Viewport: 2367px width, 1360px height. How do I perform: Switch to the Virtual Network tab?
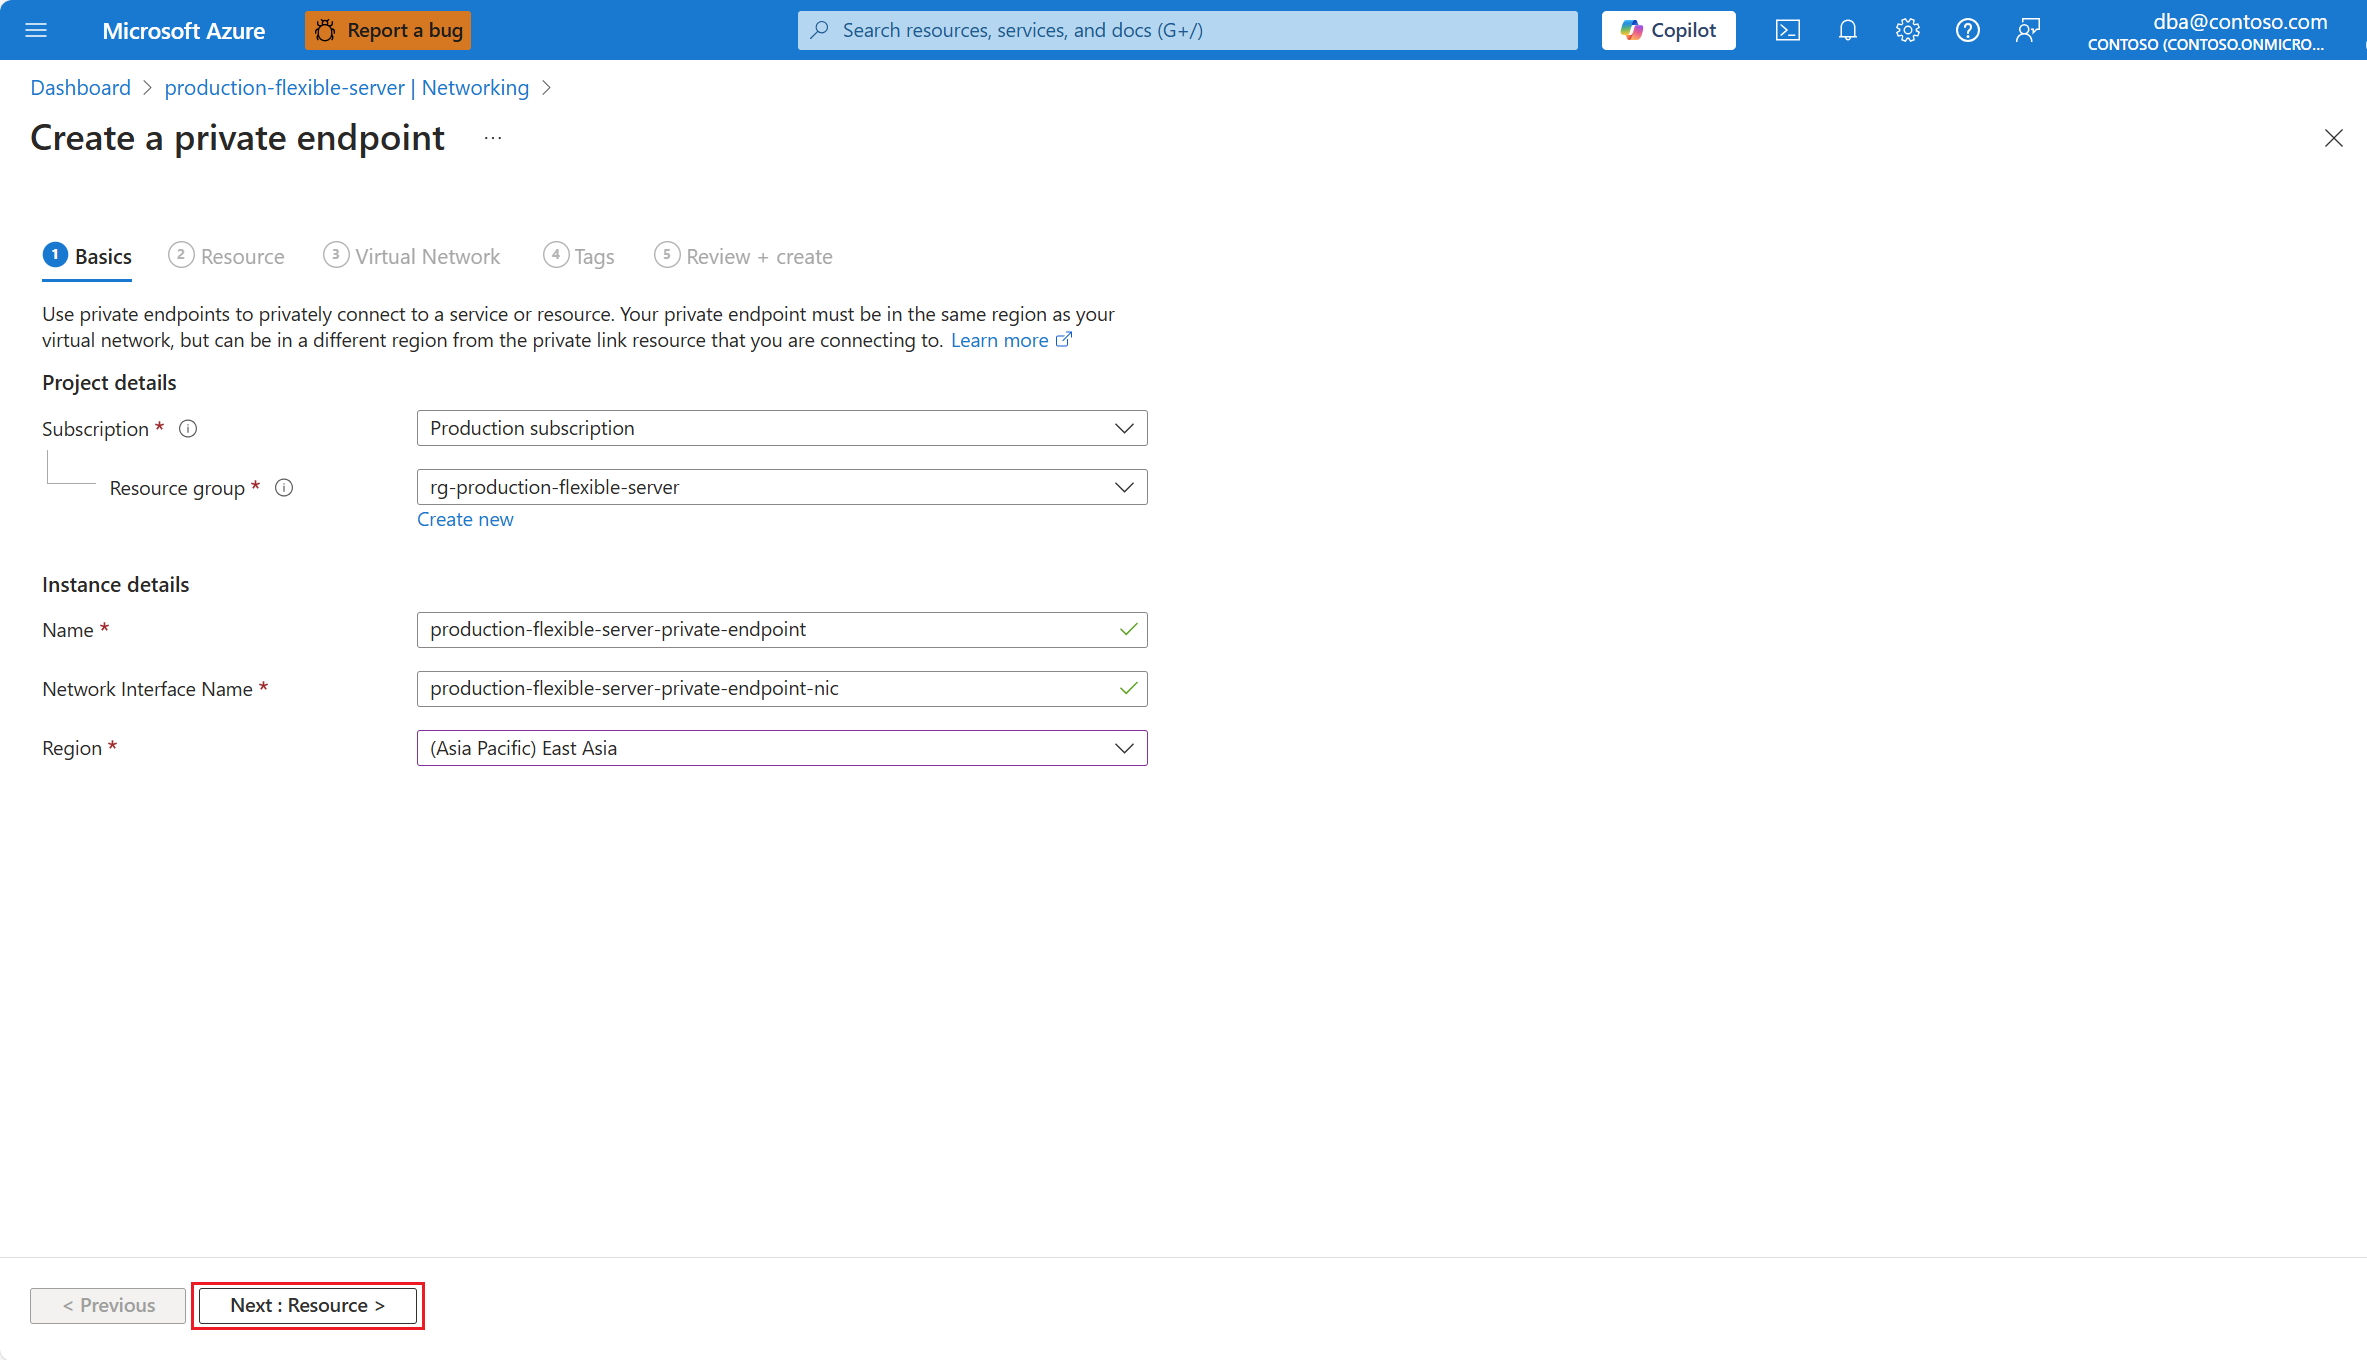(x=412, y=256)
